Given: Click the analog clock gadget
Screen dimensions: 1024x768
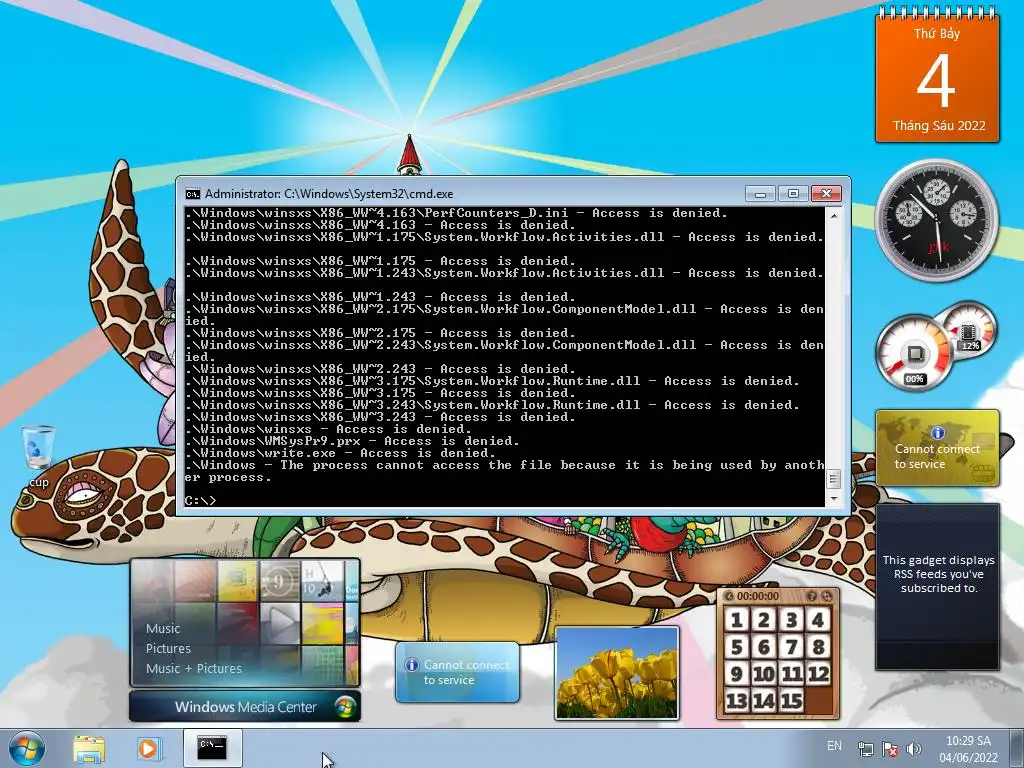Looking at the screenshot, I should pos(936,221).
